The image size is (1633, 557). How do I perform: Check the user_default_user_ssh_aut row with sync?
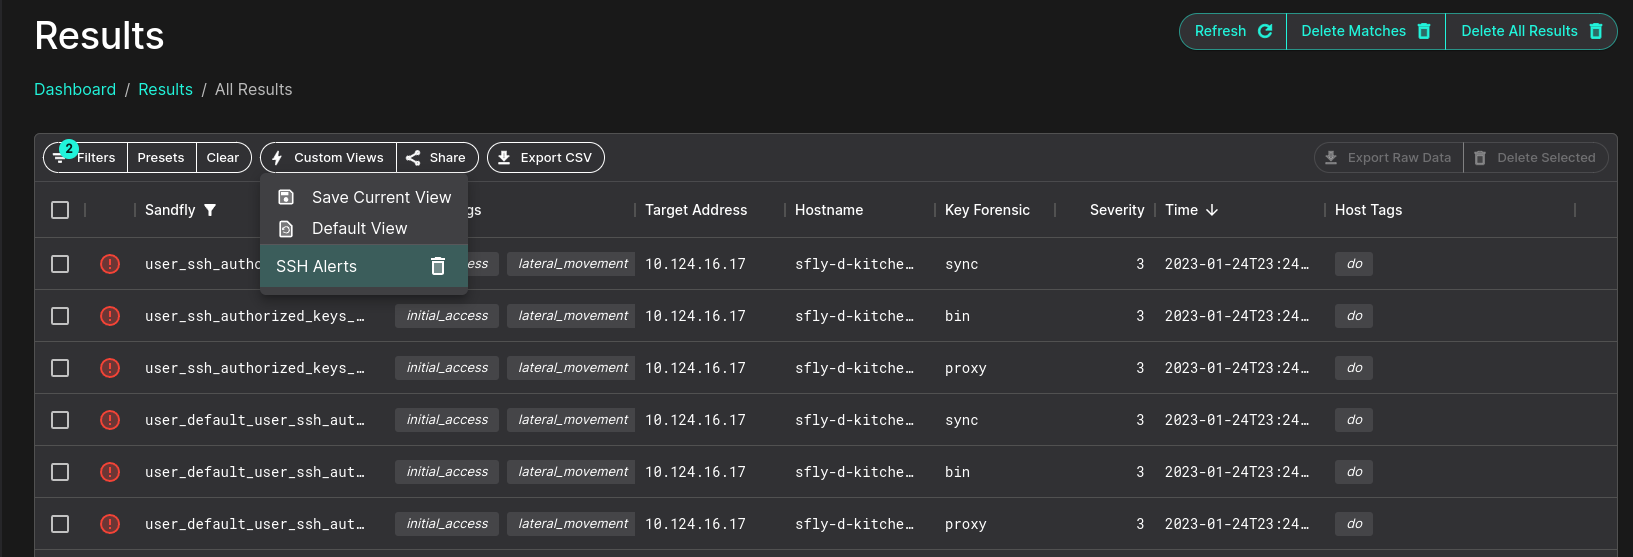[60, 420]
